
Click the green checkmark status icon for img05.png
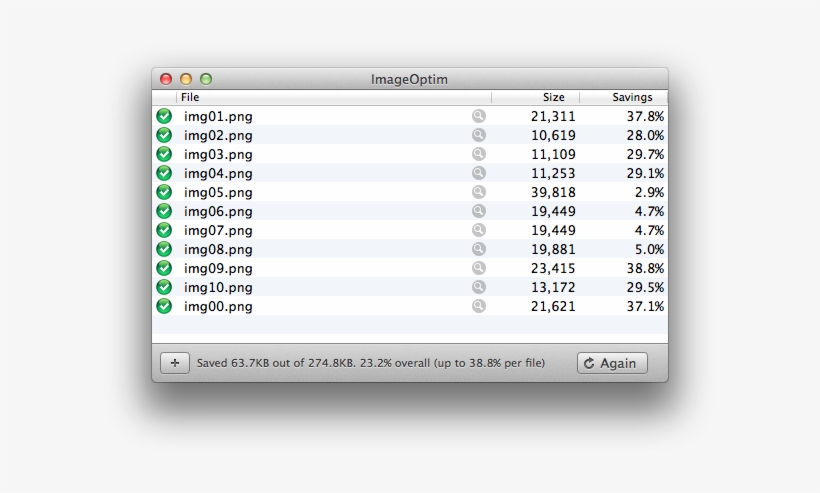coord(164,192)
